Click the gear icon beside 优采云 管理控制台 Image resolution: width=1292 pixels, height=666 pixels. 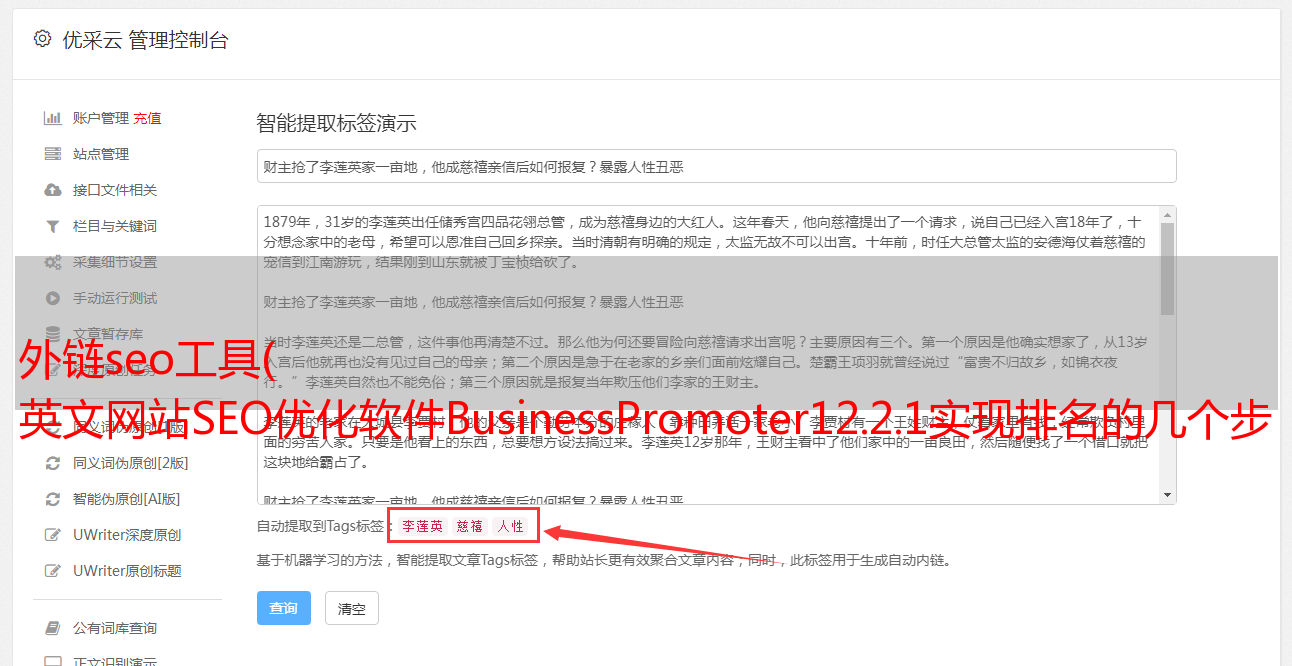[42, 39]
